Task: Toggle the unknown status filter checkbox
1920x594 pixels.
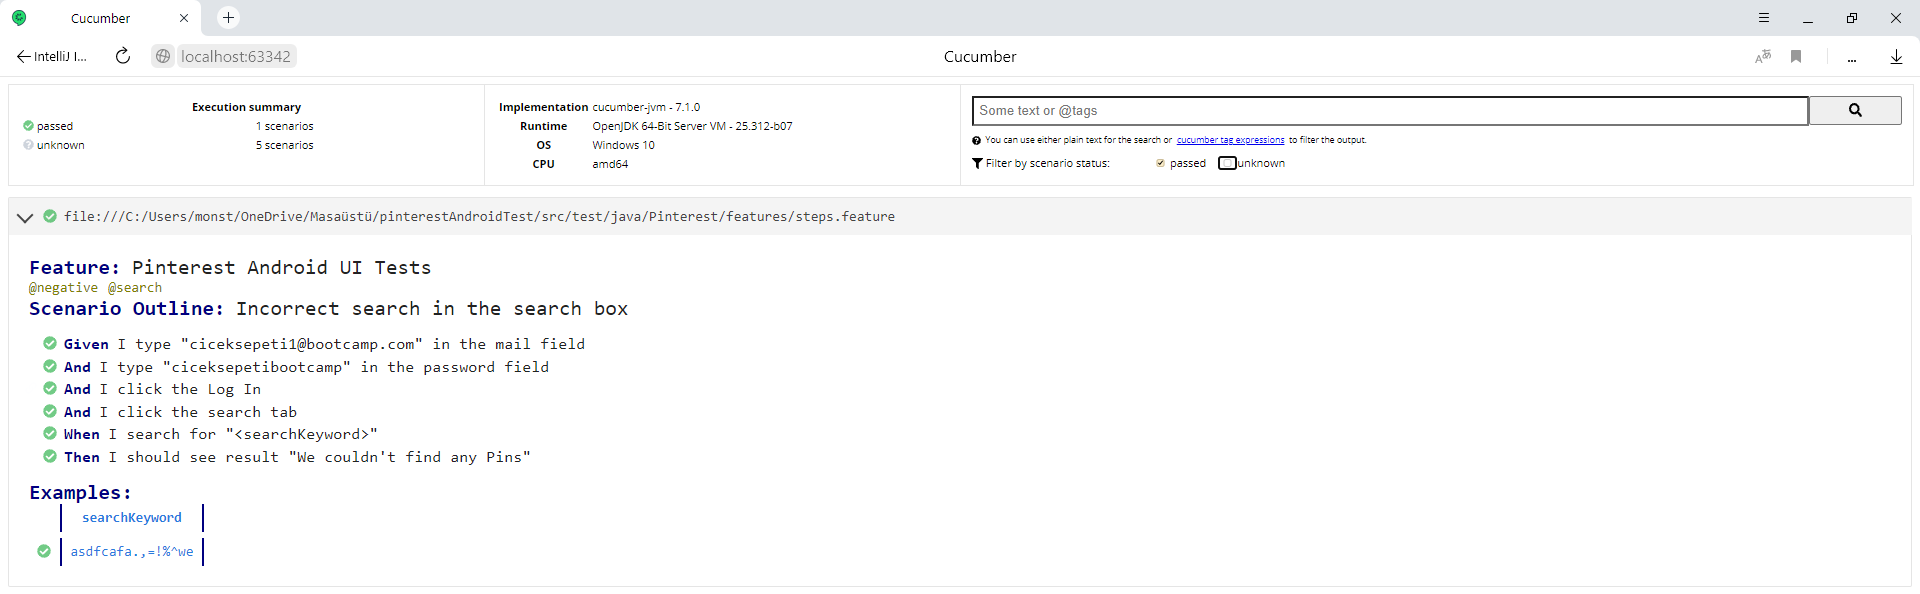Action: [1227, 163]
